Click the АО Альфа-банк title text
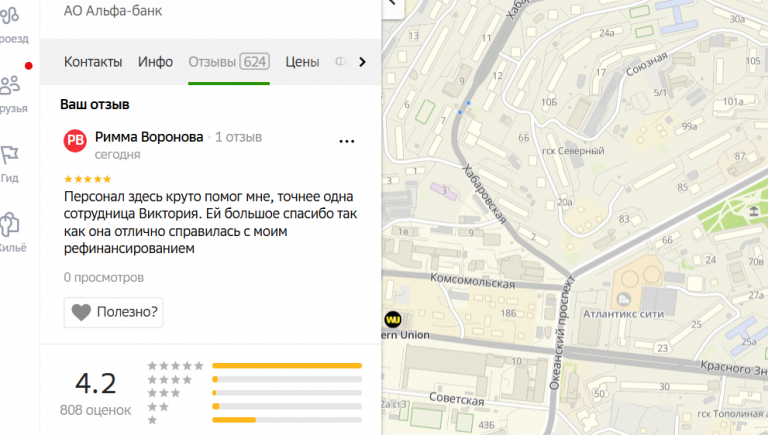768x435 pixels. pyautogui.click(x=113, y=11)
